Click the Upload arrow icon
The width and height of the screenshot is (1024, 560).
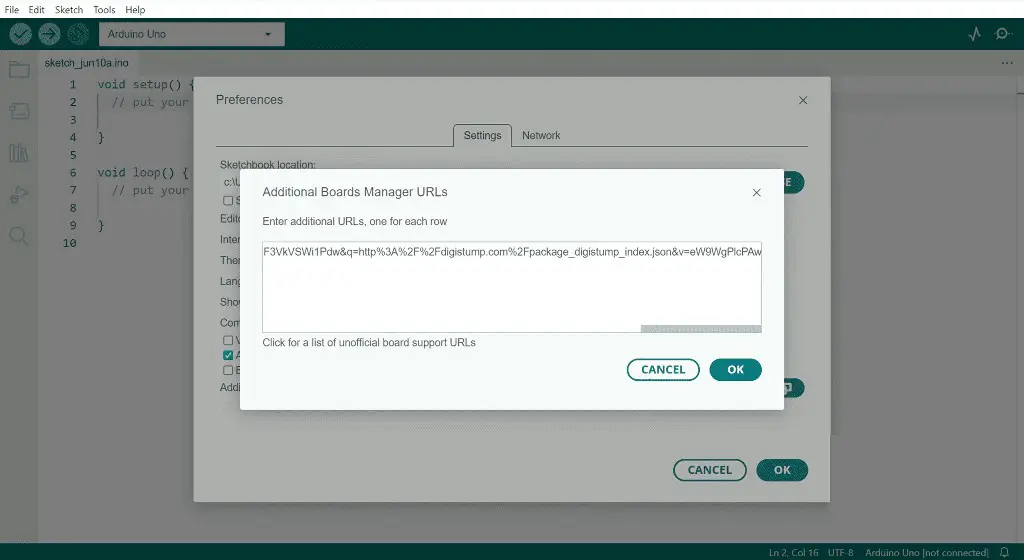49,34
